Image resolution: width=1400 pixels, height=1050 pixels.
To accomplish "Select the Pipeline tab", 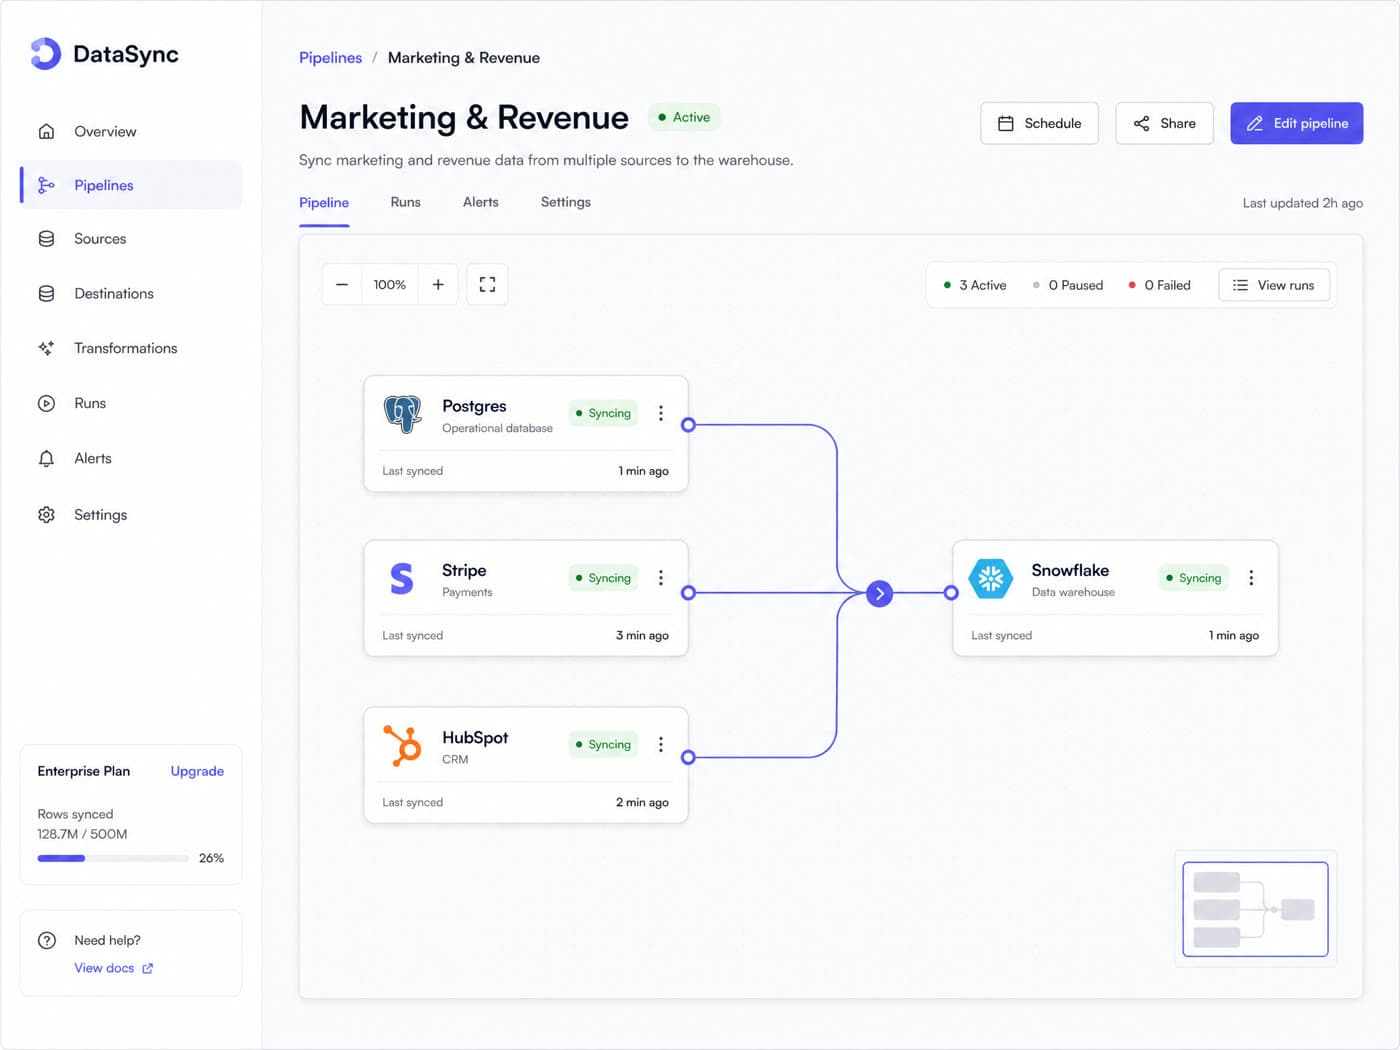I will tap(324, 202).
